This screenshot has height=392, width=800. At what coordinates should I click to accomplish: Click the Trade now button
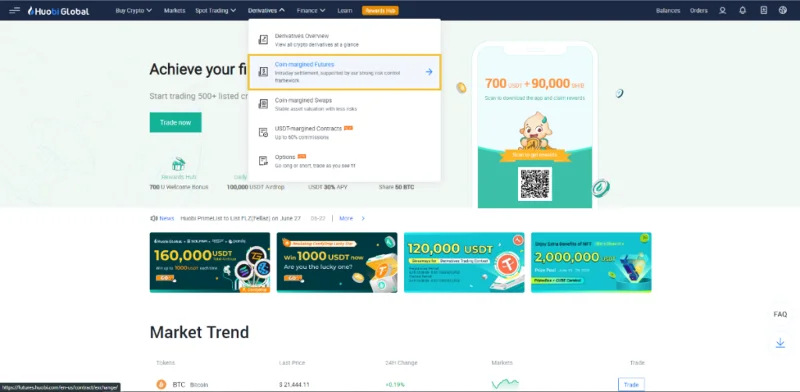176,122
